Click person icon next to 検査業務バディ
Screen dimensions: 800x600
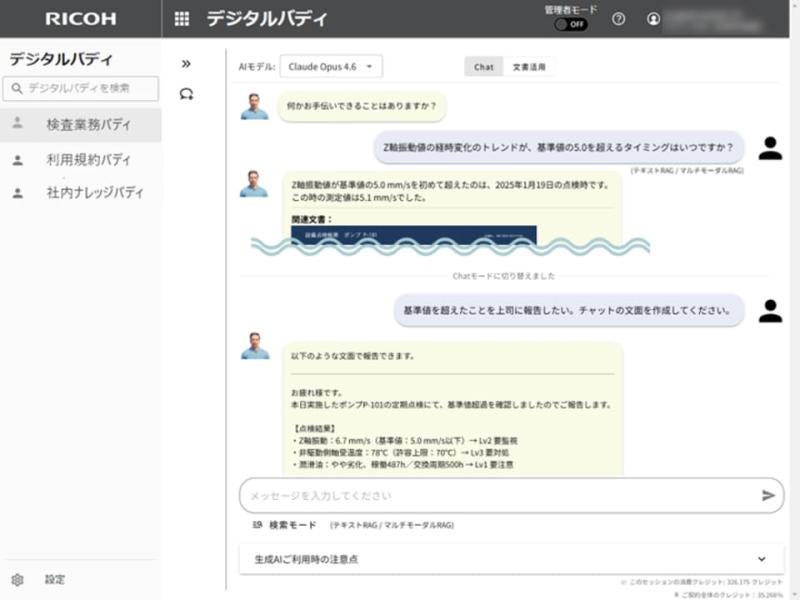[17, 123]
